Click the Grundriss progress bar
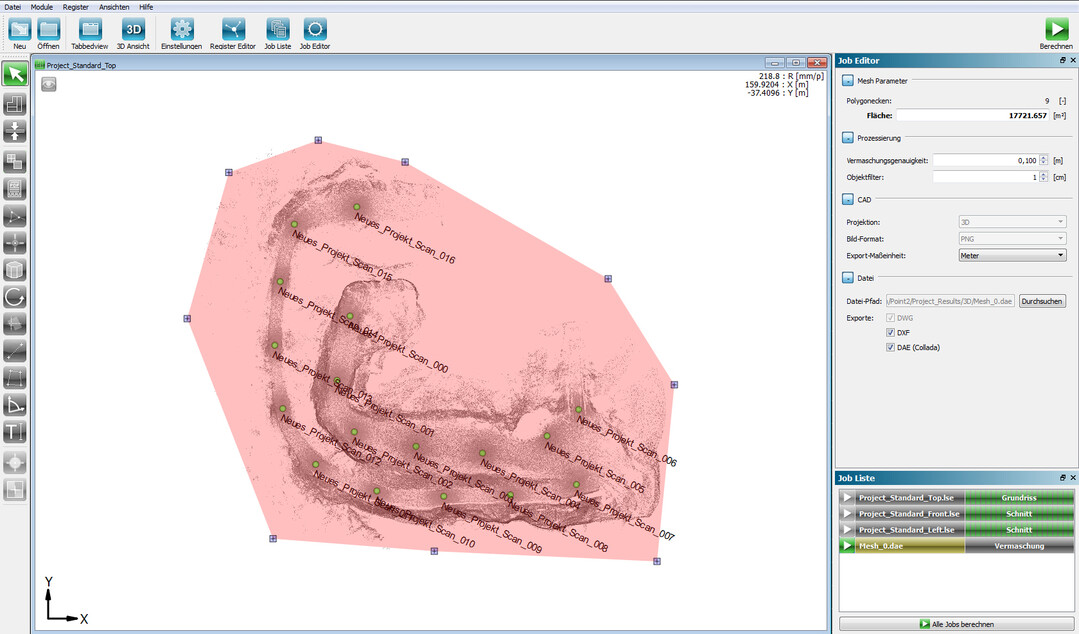The height and width of the screenshot is (634, 1079). click(1019, 498)
